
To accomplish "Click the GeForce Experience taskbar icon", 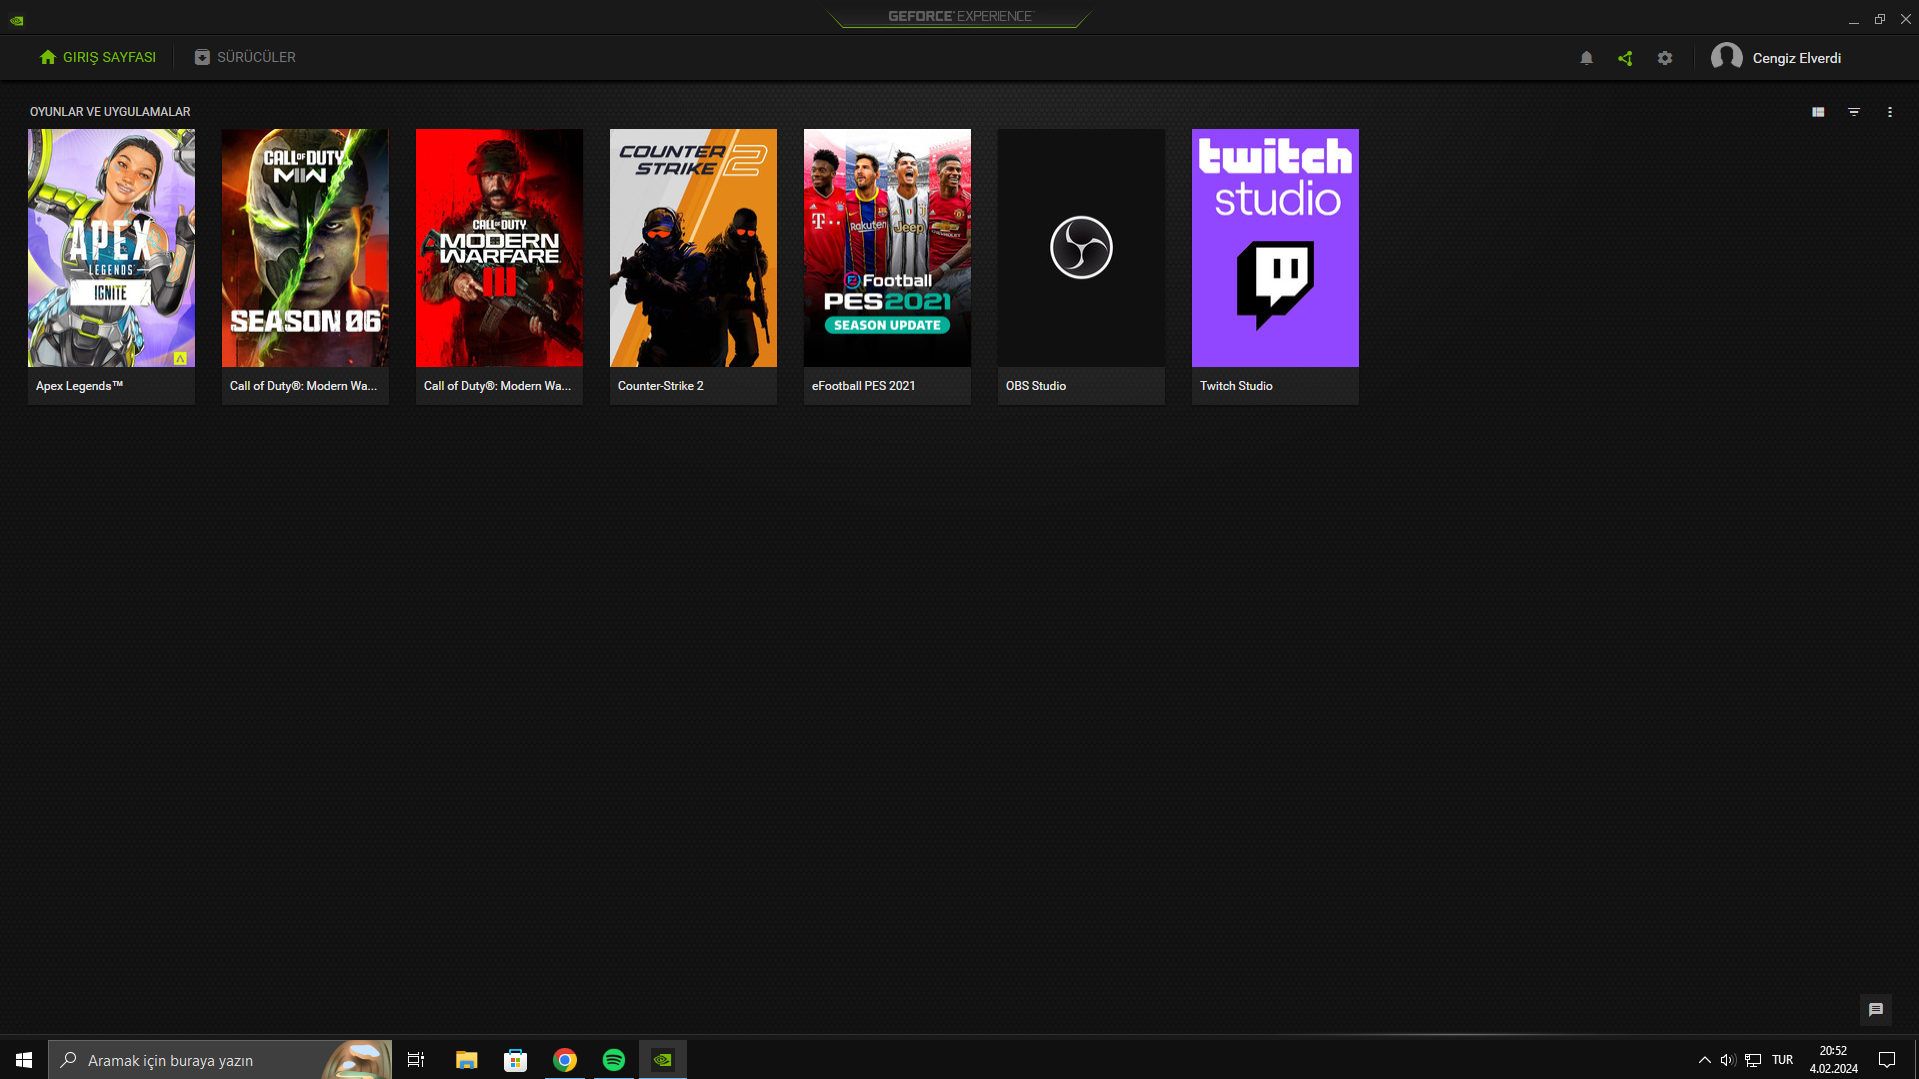I will [663, 1060].
